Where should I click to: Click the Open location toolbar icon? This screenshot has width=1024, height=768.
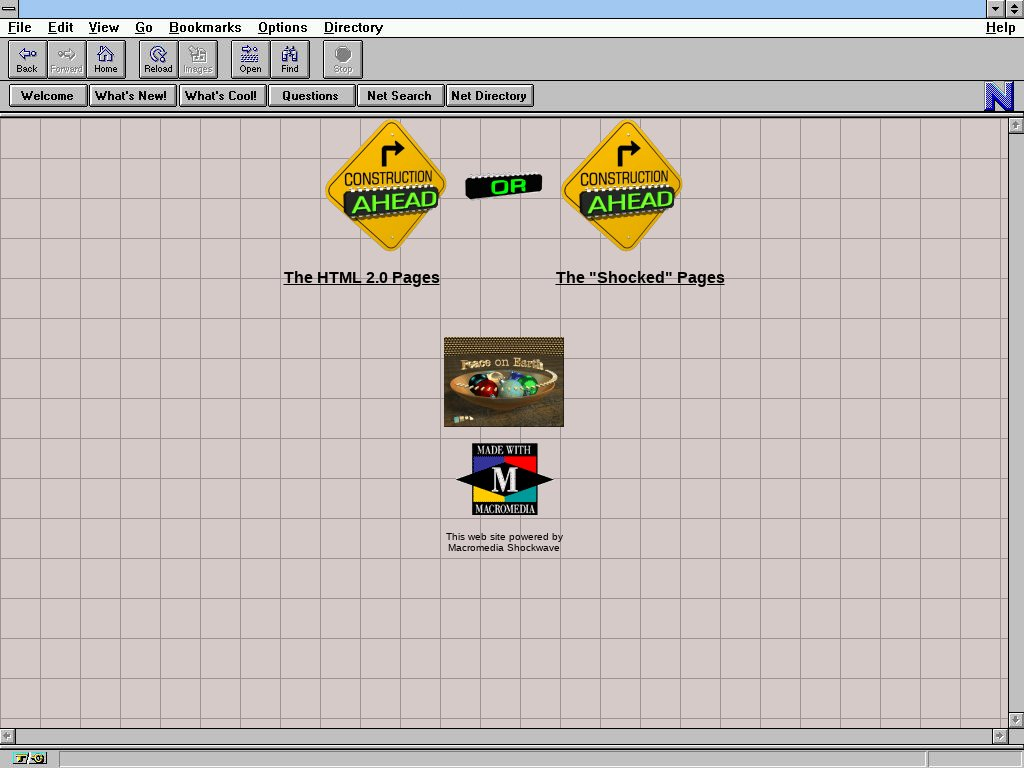250,59
